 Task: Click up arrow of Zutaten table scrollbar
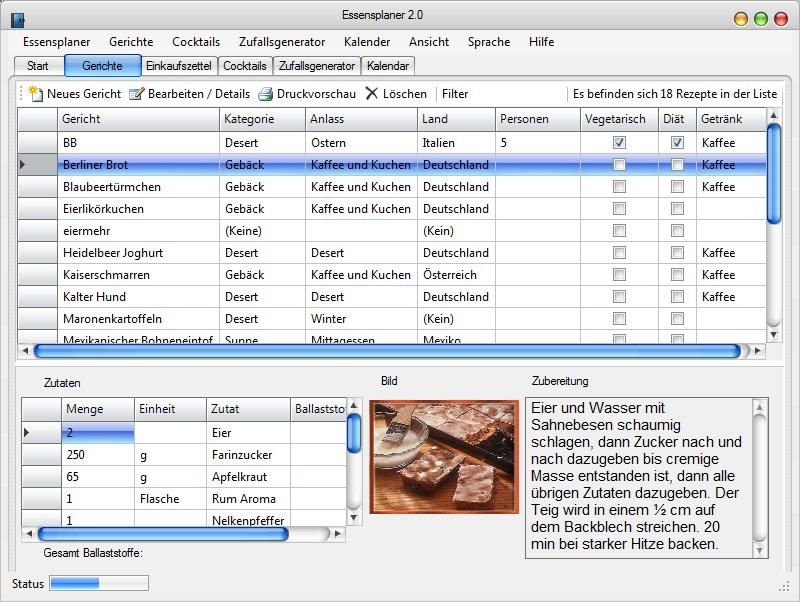pos(353,406)
